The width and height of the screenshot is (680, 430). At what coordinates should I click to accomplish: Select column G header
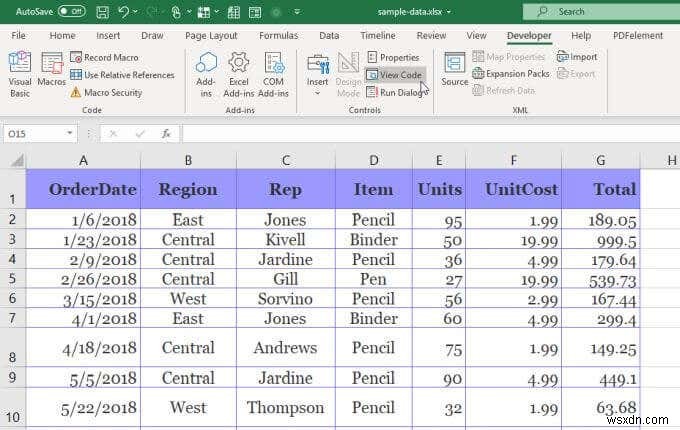click(601, 161)
